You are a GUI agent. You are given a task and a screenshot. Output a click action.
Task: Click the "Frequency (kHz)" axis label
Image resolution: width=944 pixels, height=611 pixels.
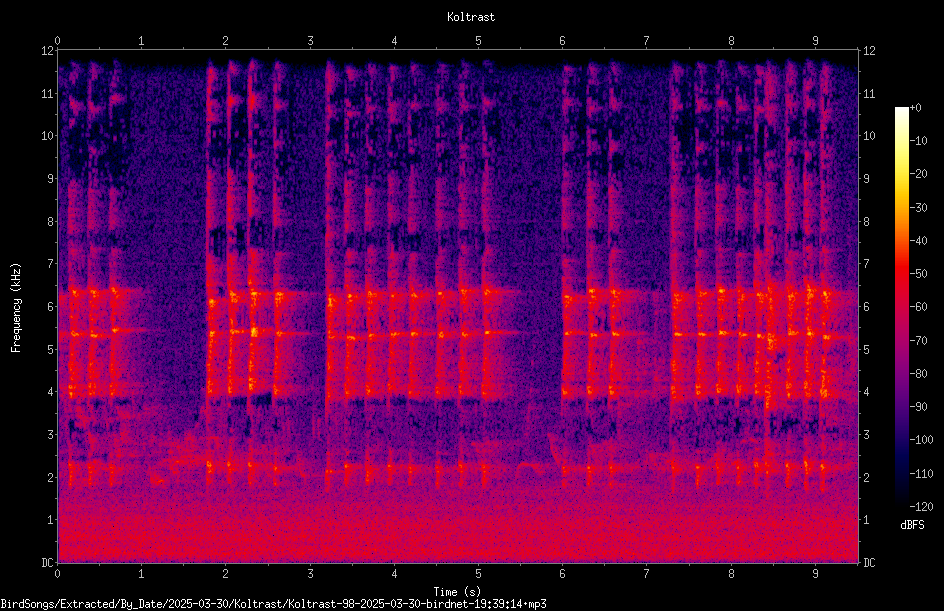coord(16,308)
